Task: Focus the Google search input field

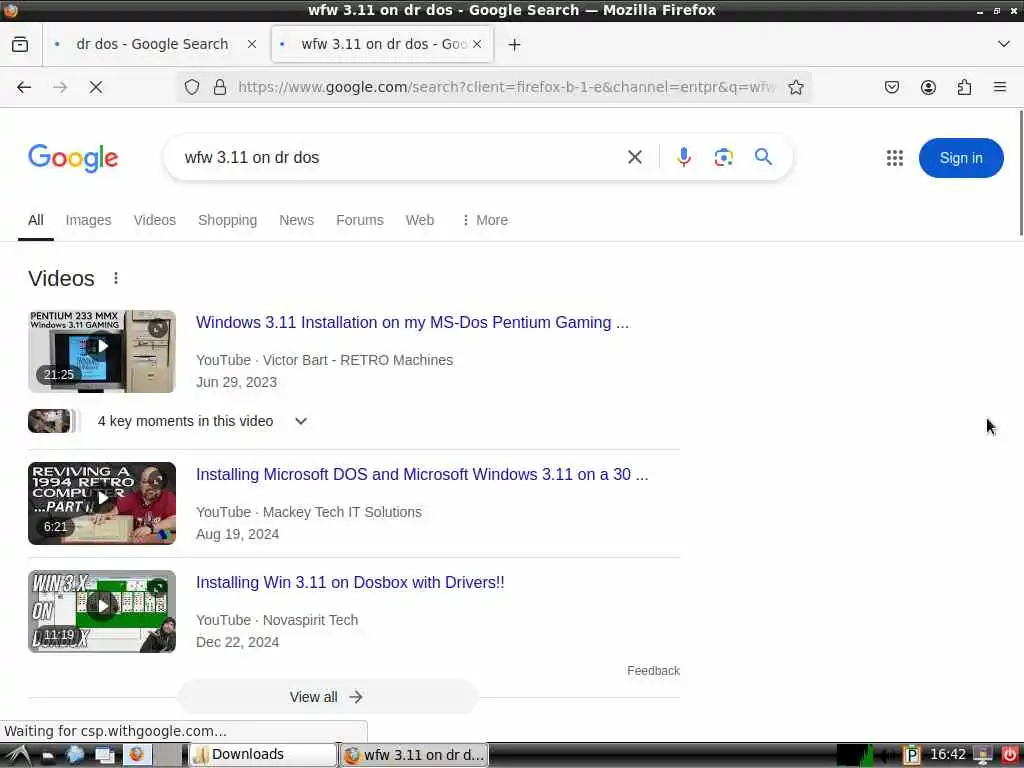Action: coord(398,157)
